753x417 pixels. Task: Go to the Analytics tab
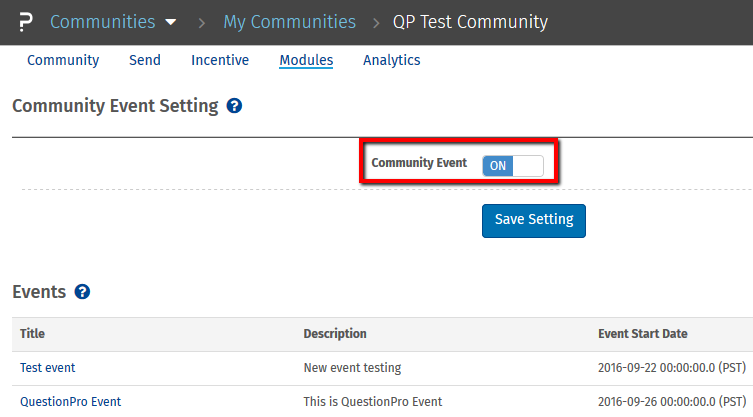(392, 60)
